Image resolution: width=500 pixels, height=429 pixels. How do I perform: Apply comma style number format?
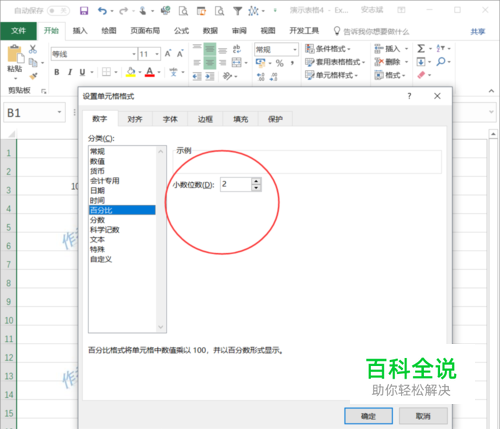pyautogui.click(x=292, y=63)
